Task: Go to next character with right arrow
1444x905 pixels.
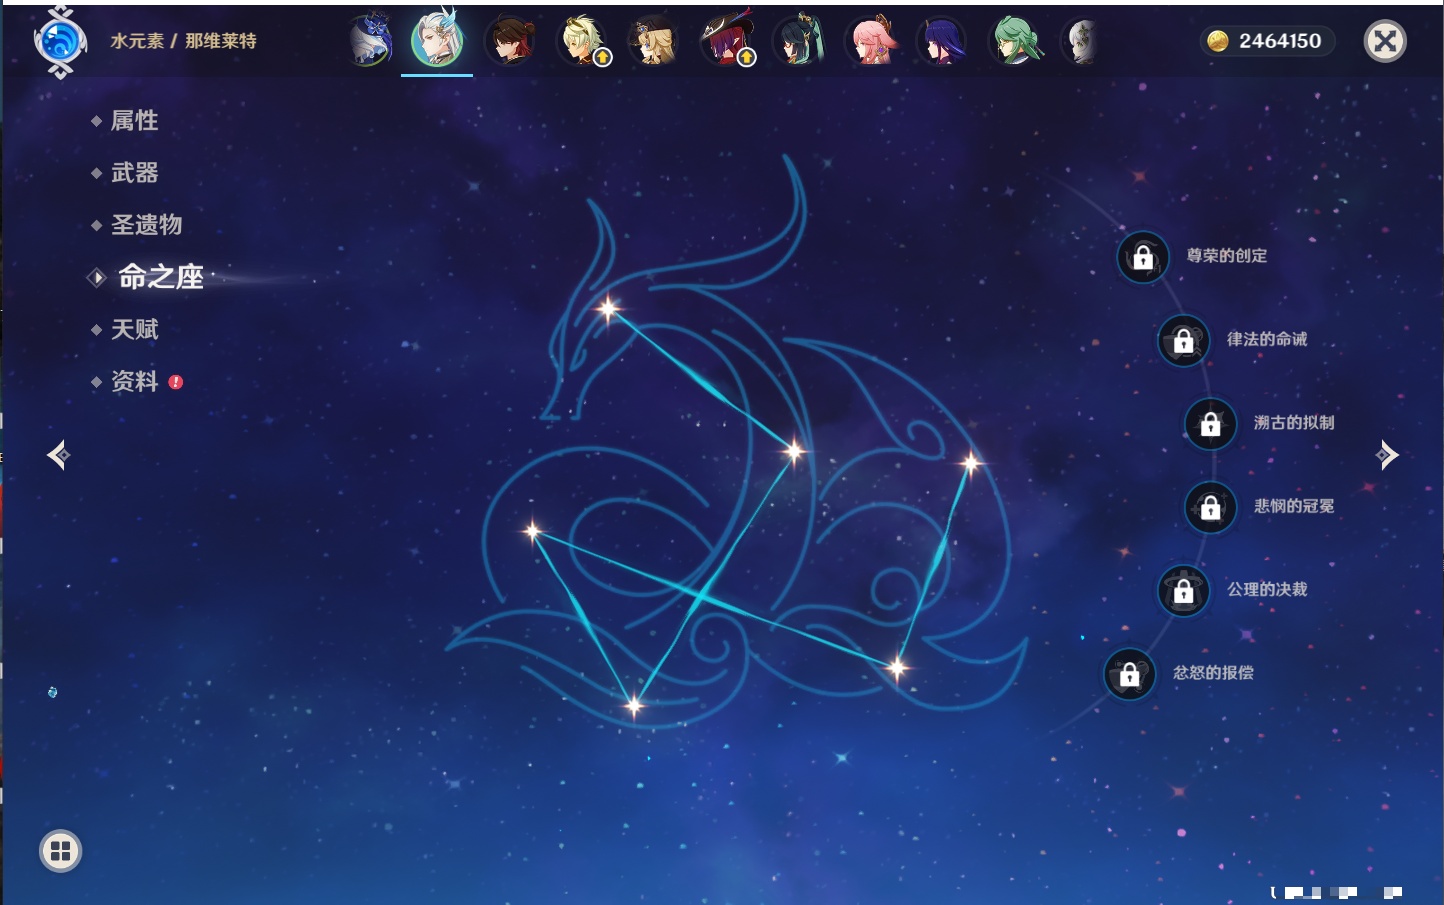Action: (x=1387, y=455)
